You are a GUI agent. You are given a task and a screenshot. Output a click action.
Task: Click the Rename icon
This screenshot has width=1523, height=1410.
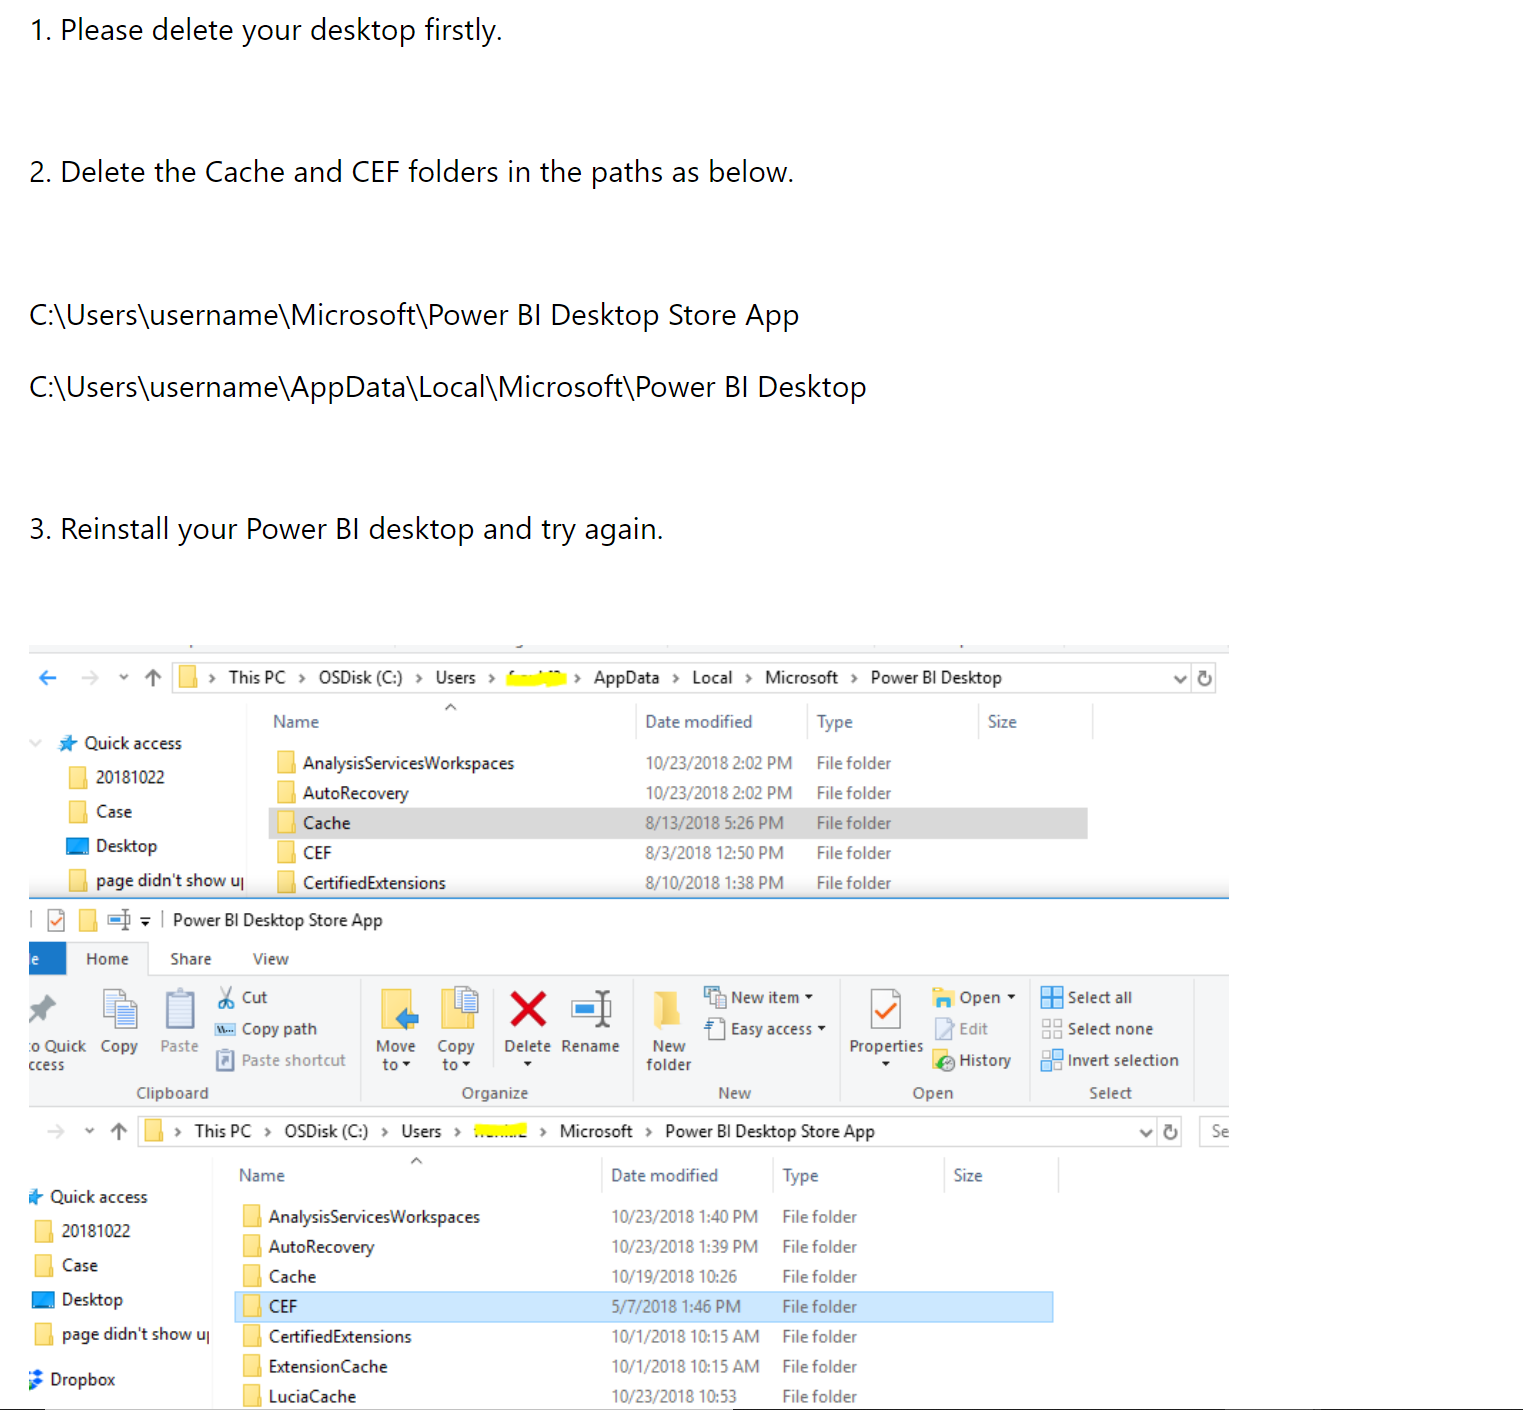click(591, 1009)
